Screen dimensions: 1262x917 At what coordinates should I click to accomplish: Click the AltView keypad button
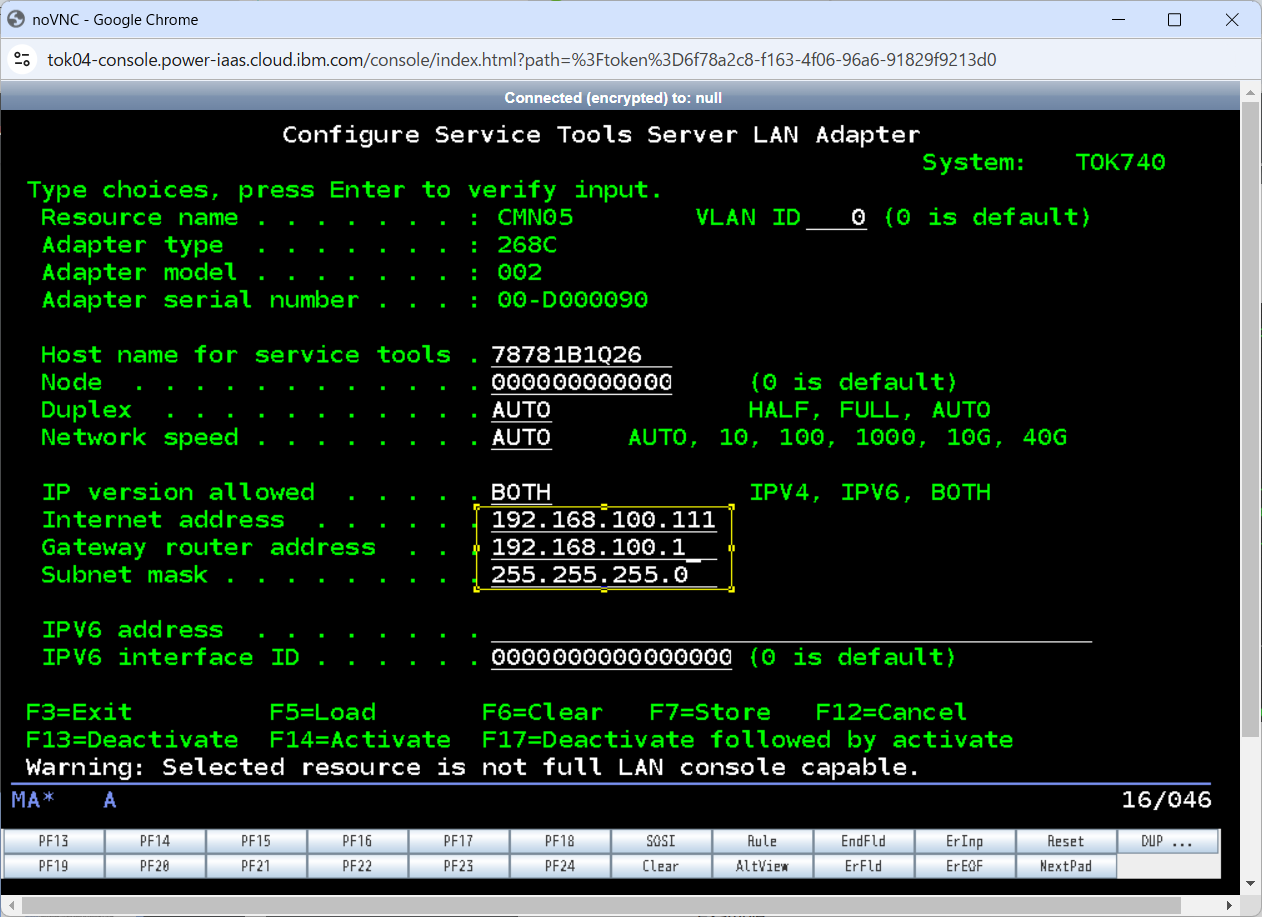pyautogui.click(x=762, y=866)
